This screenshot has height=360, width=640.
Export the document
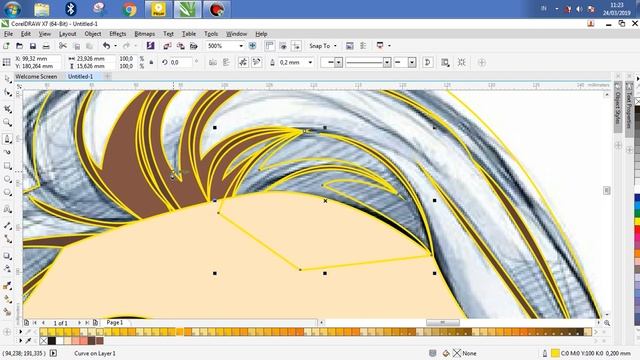(x=180, y=46)
